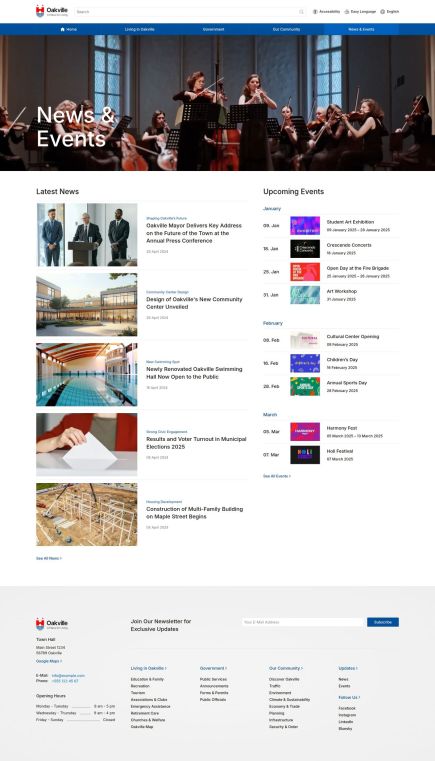435x761 pixels.
Task: Open the Google Maps link in the footer
Action: (x=49, y=661)
